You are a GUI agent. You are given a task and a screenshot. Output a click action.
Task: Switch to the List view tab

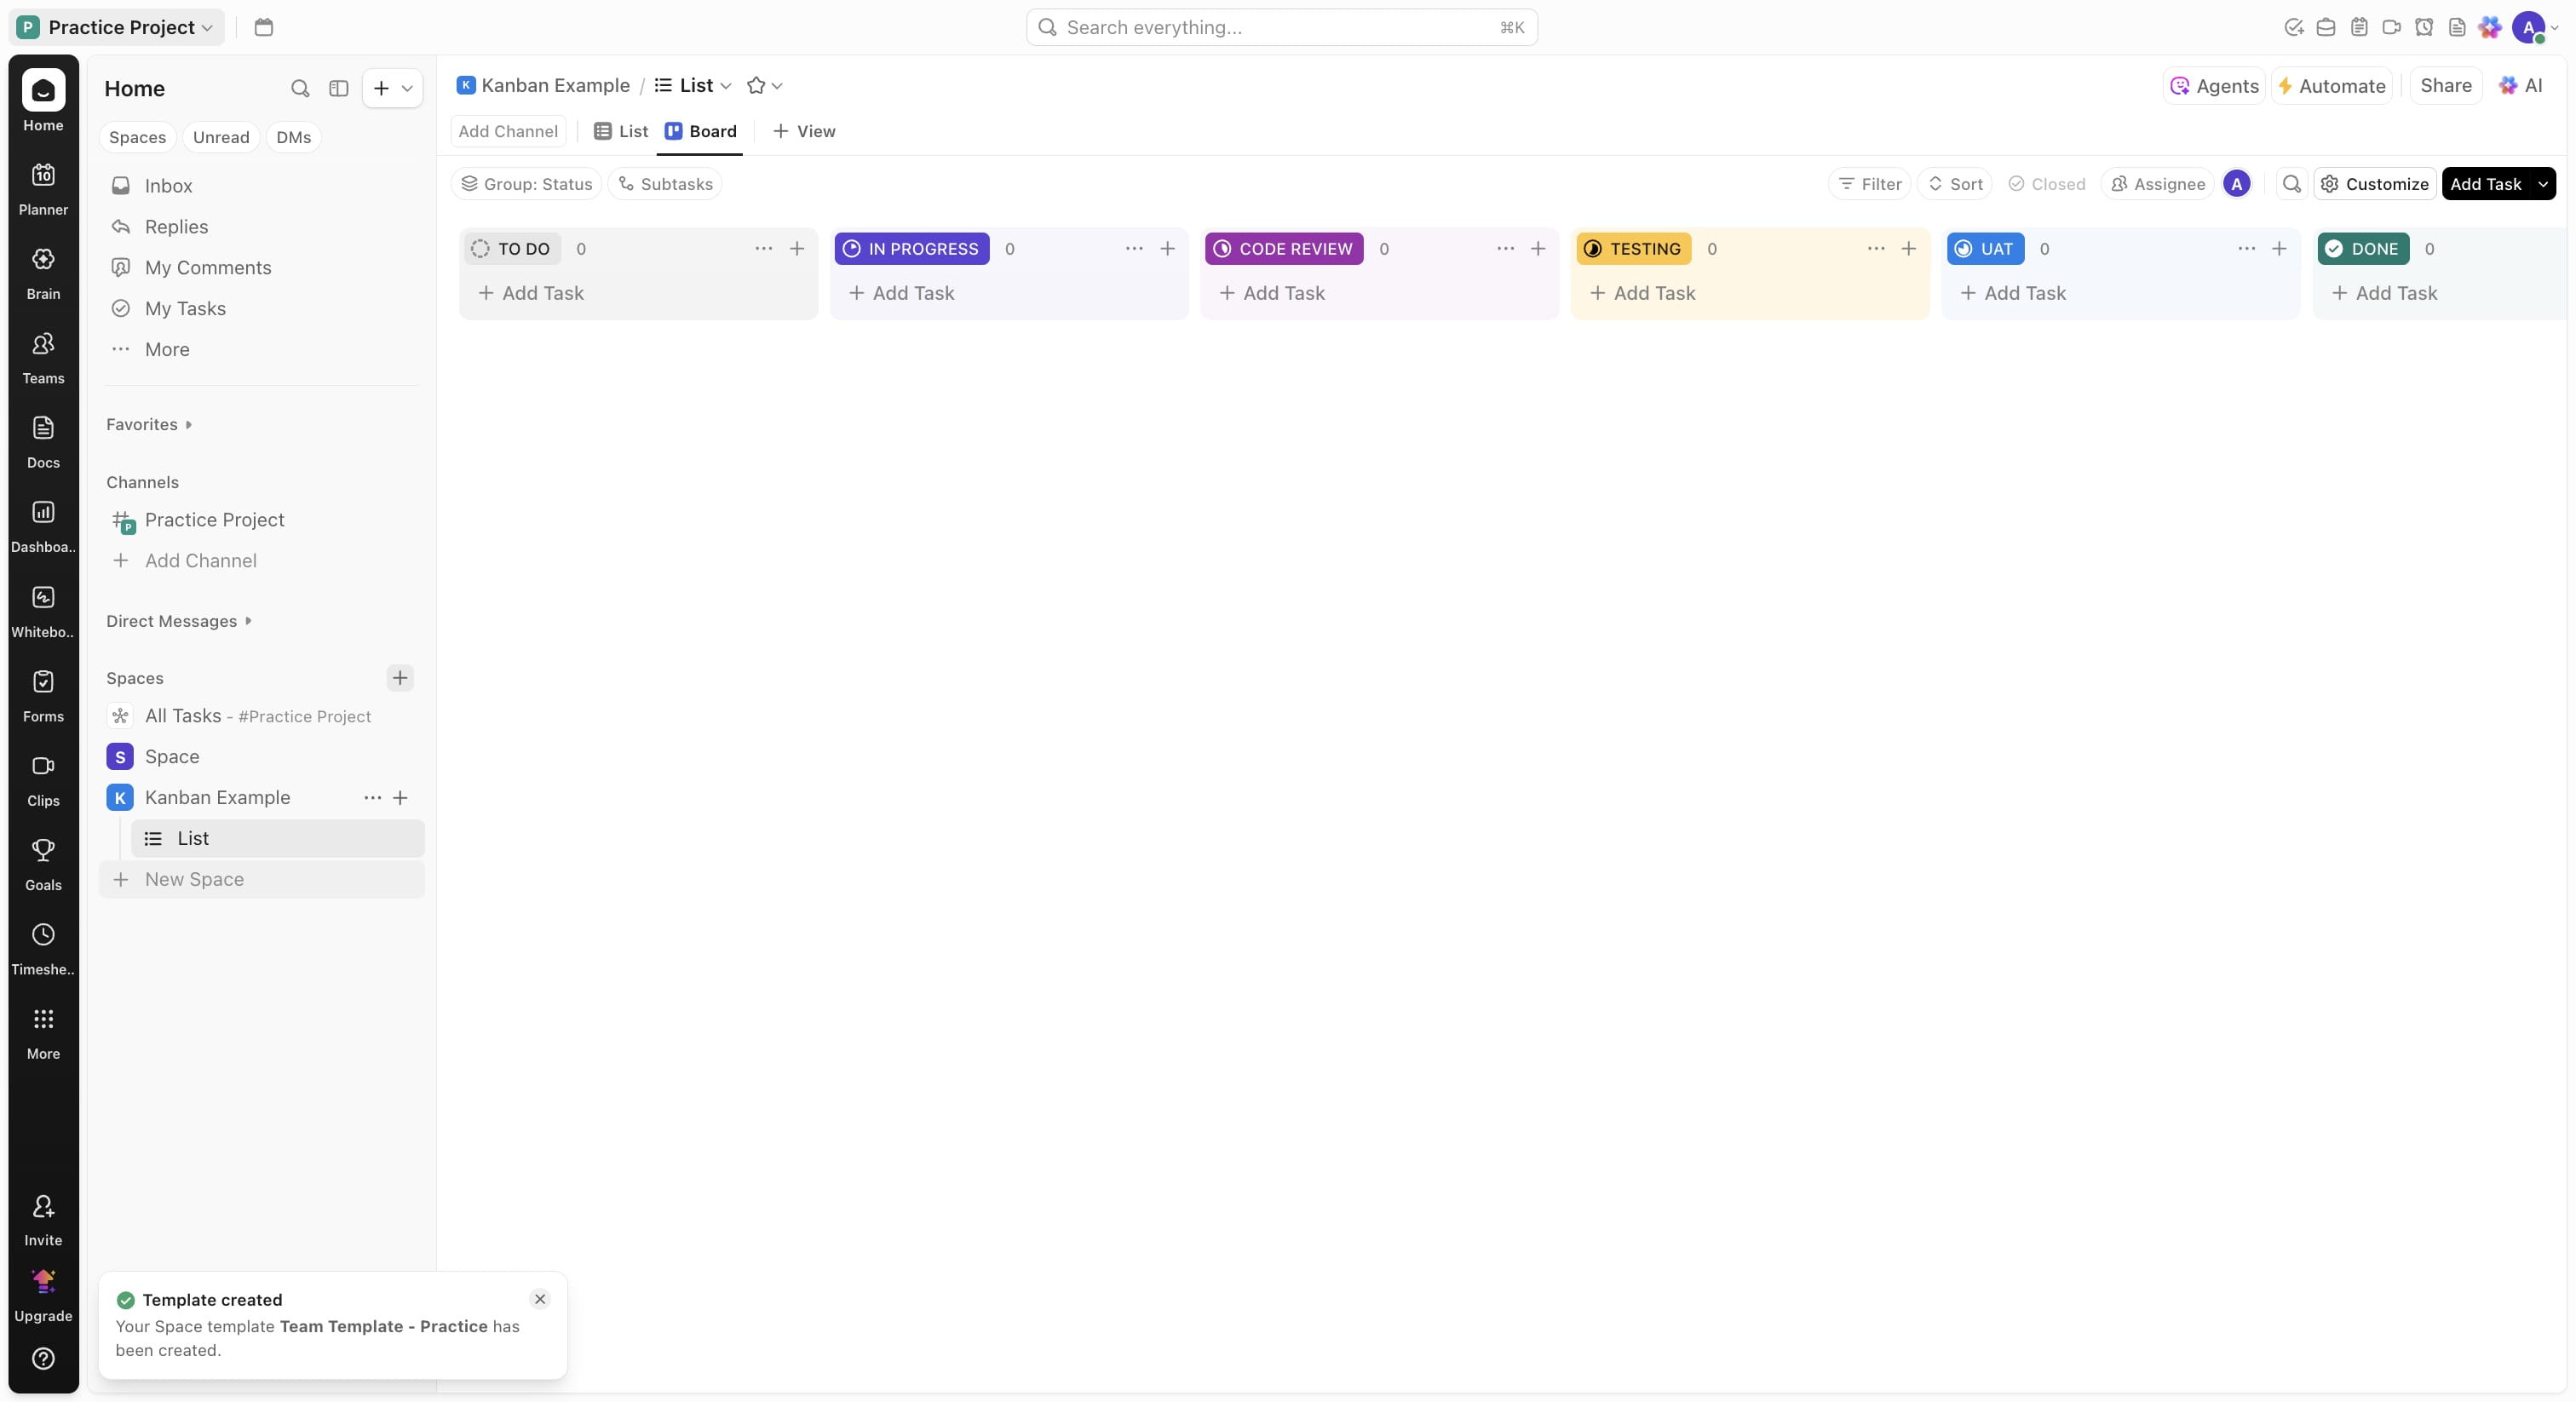click(621, 132)
